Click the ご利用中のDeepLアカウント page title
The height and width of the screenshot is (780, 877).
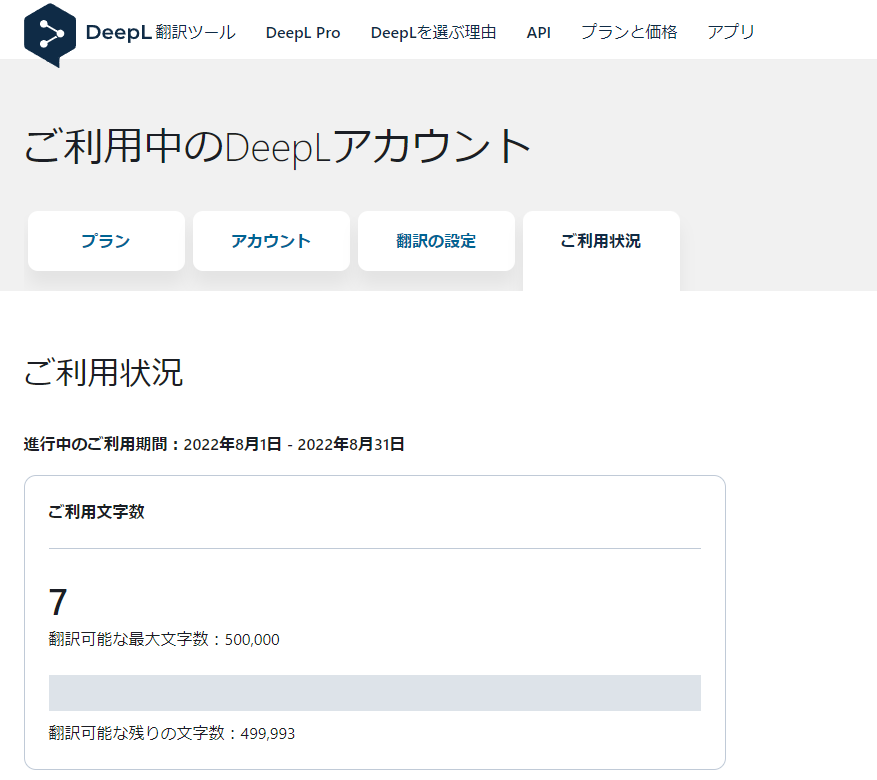click(277, 146)
